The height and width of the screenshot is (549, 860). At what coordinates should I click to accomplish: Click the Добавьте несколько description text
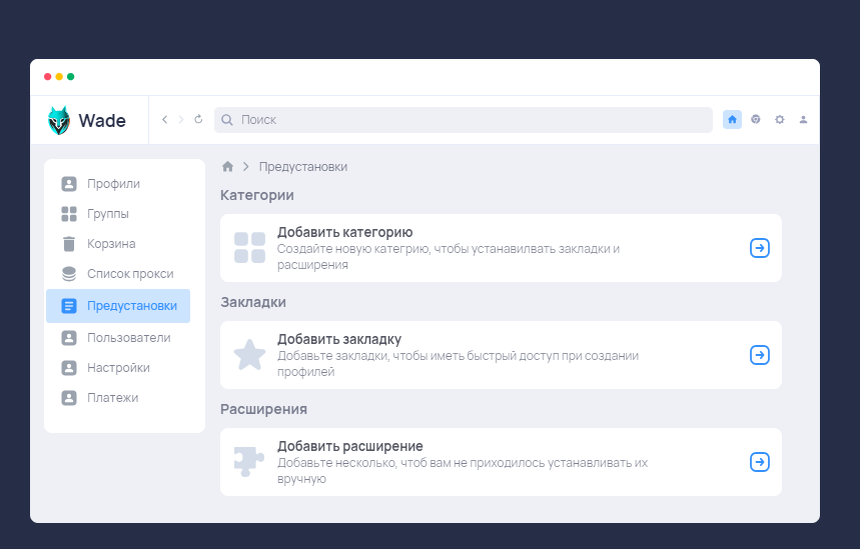tap(462, 471)
